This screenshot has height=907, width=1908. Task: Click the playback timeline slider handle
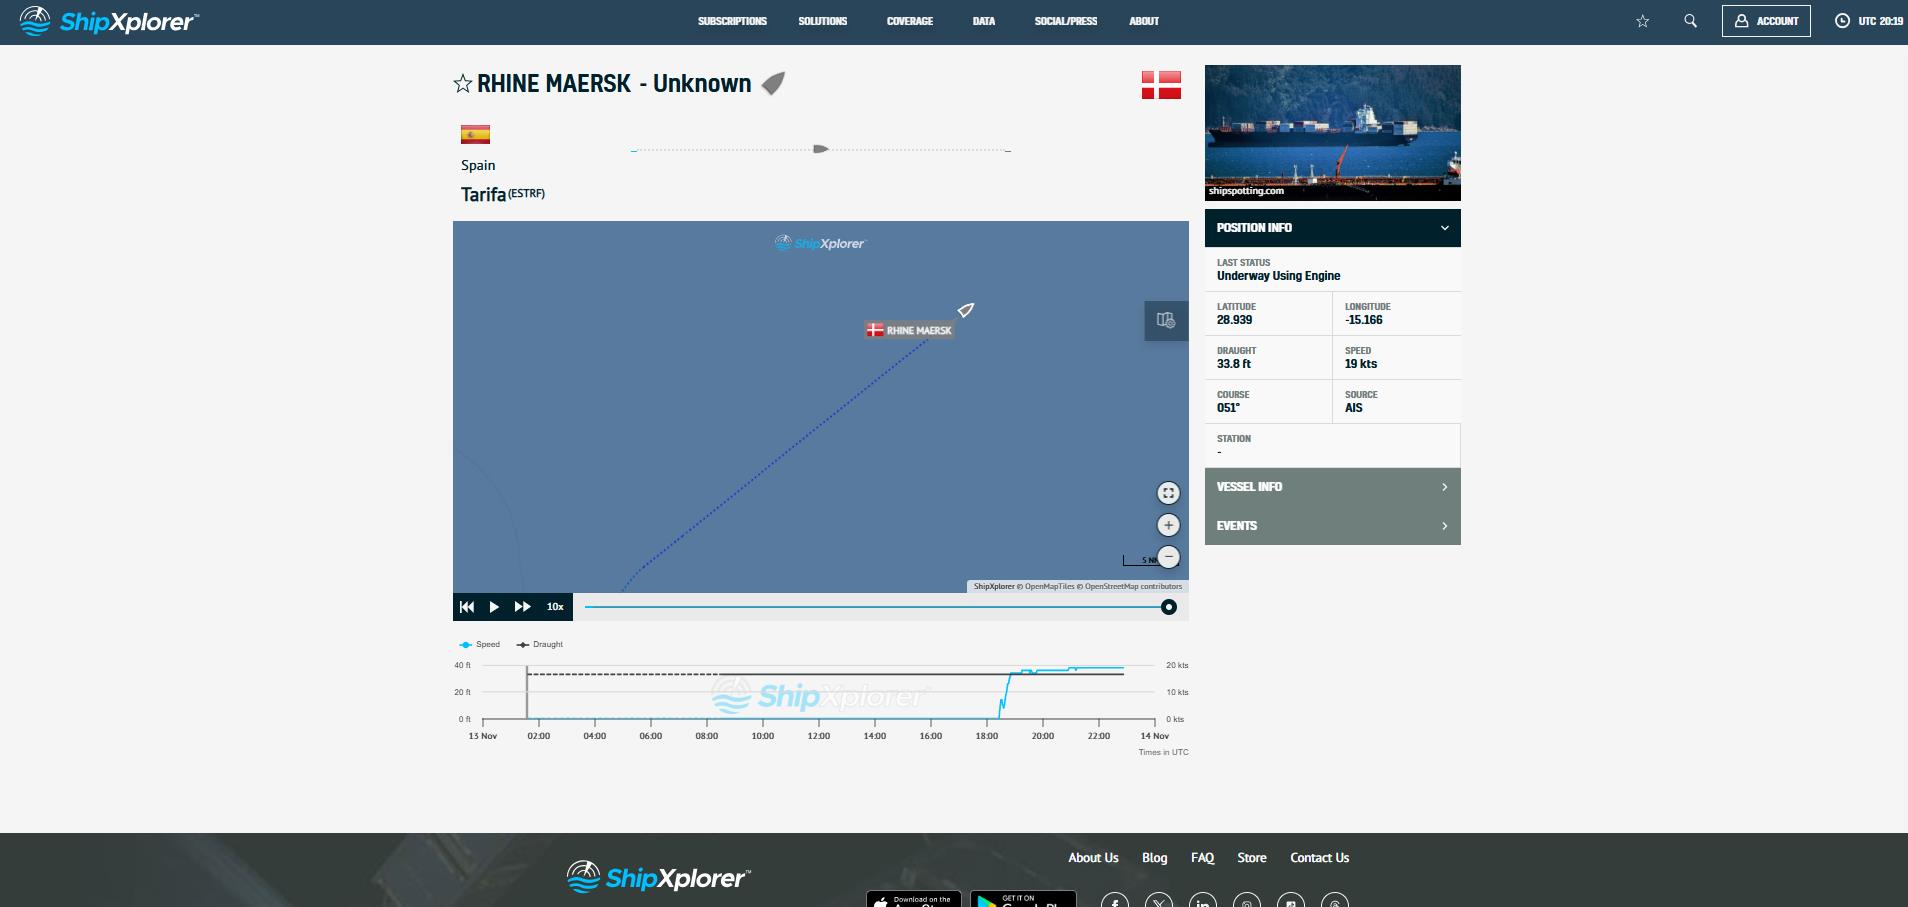coord(1168,607)
